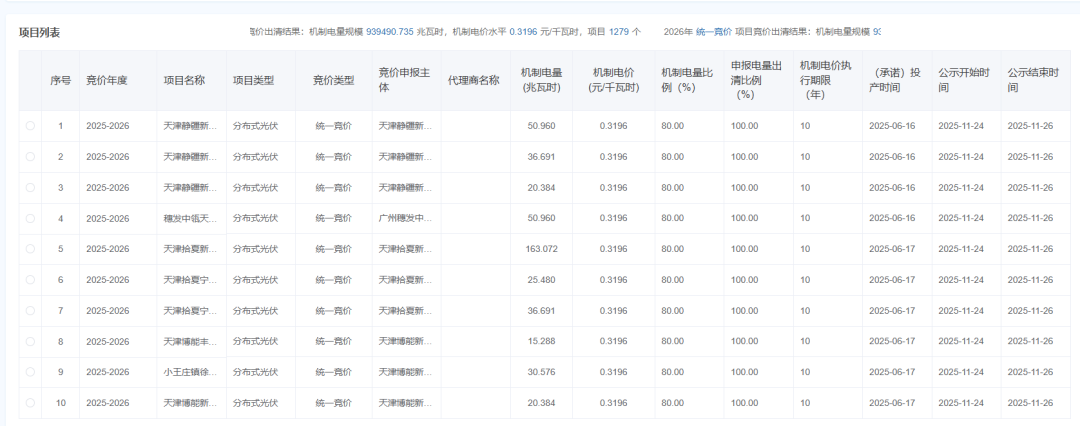Open project name 穗发中�European row 4 cell

pos(190,218)
